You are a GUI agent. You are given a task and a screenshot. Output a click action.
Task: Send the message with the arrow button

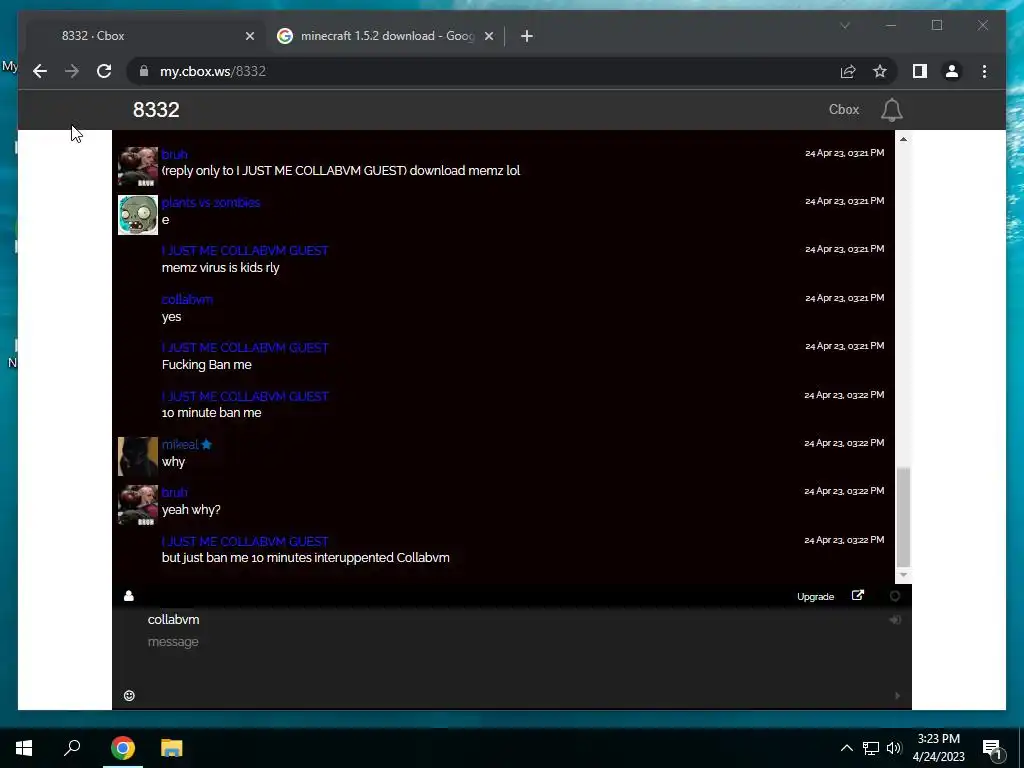pos(897,696)
